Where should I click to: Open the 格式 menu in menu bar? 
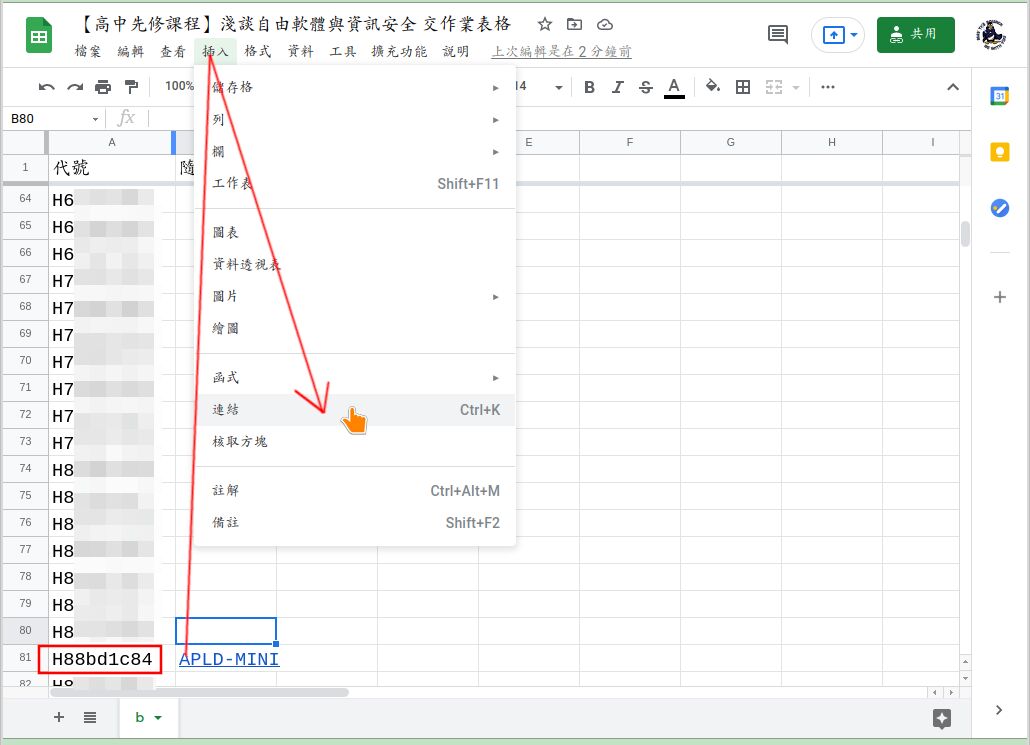click(257, 51)
